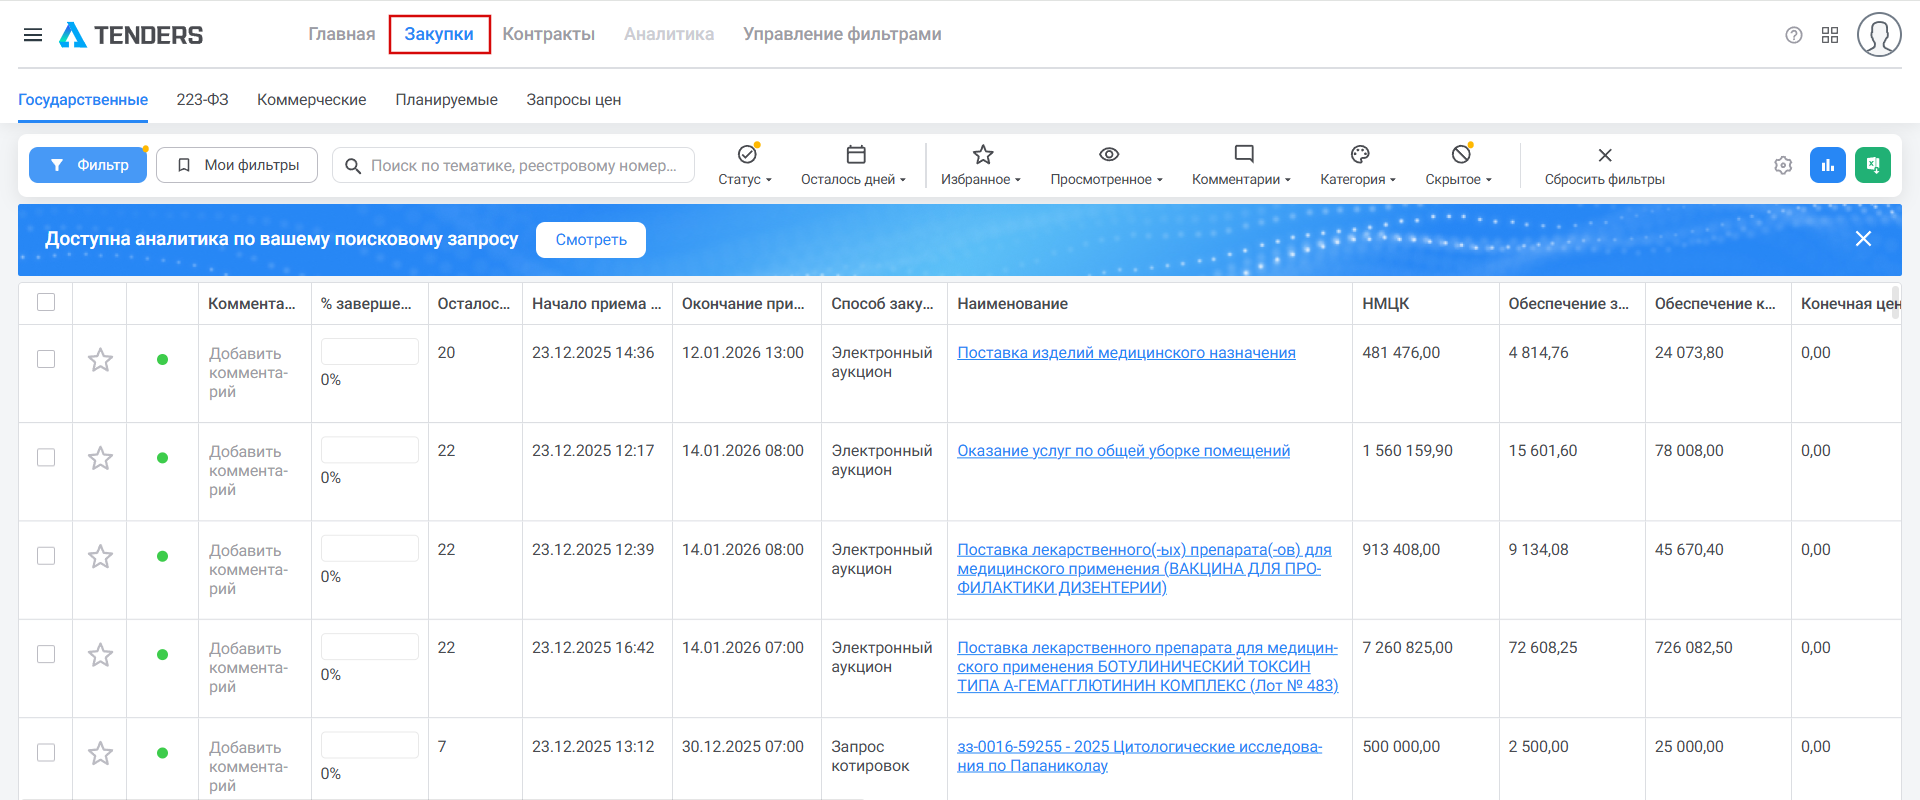This screenshot has width=1920, height=800.
Task: Switch to the Контракты menu section
Action: click(548, 34)
